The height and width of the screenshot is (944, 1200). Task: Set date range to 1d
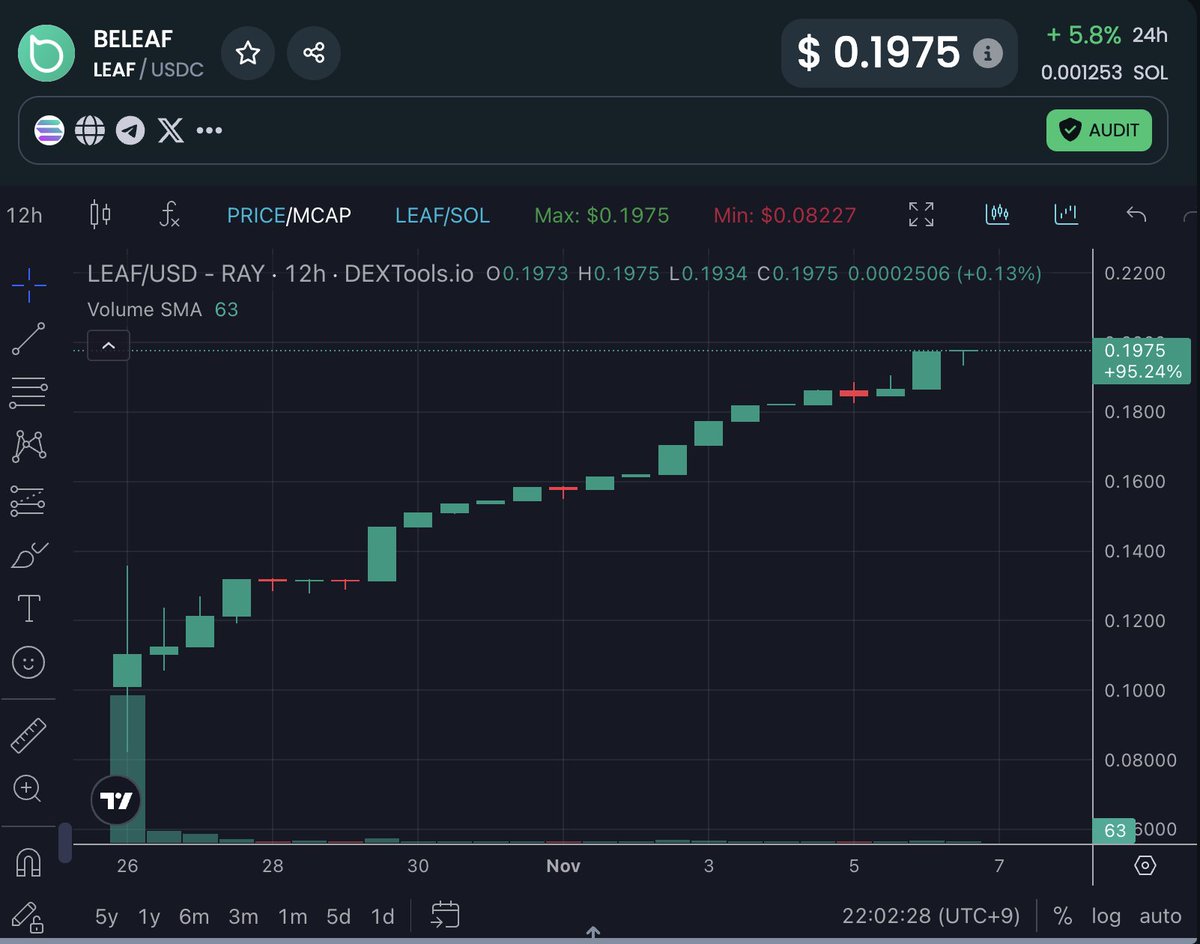tap(382, 917)
